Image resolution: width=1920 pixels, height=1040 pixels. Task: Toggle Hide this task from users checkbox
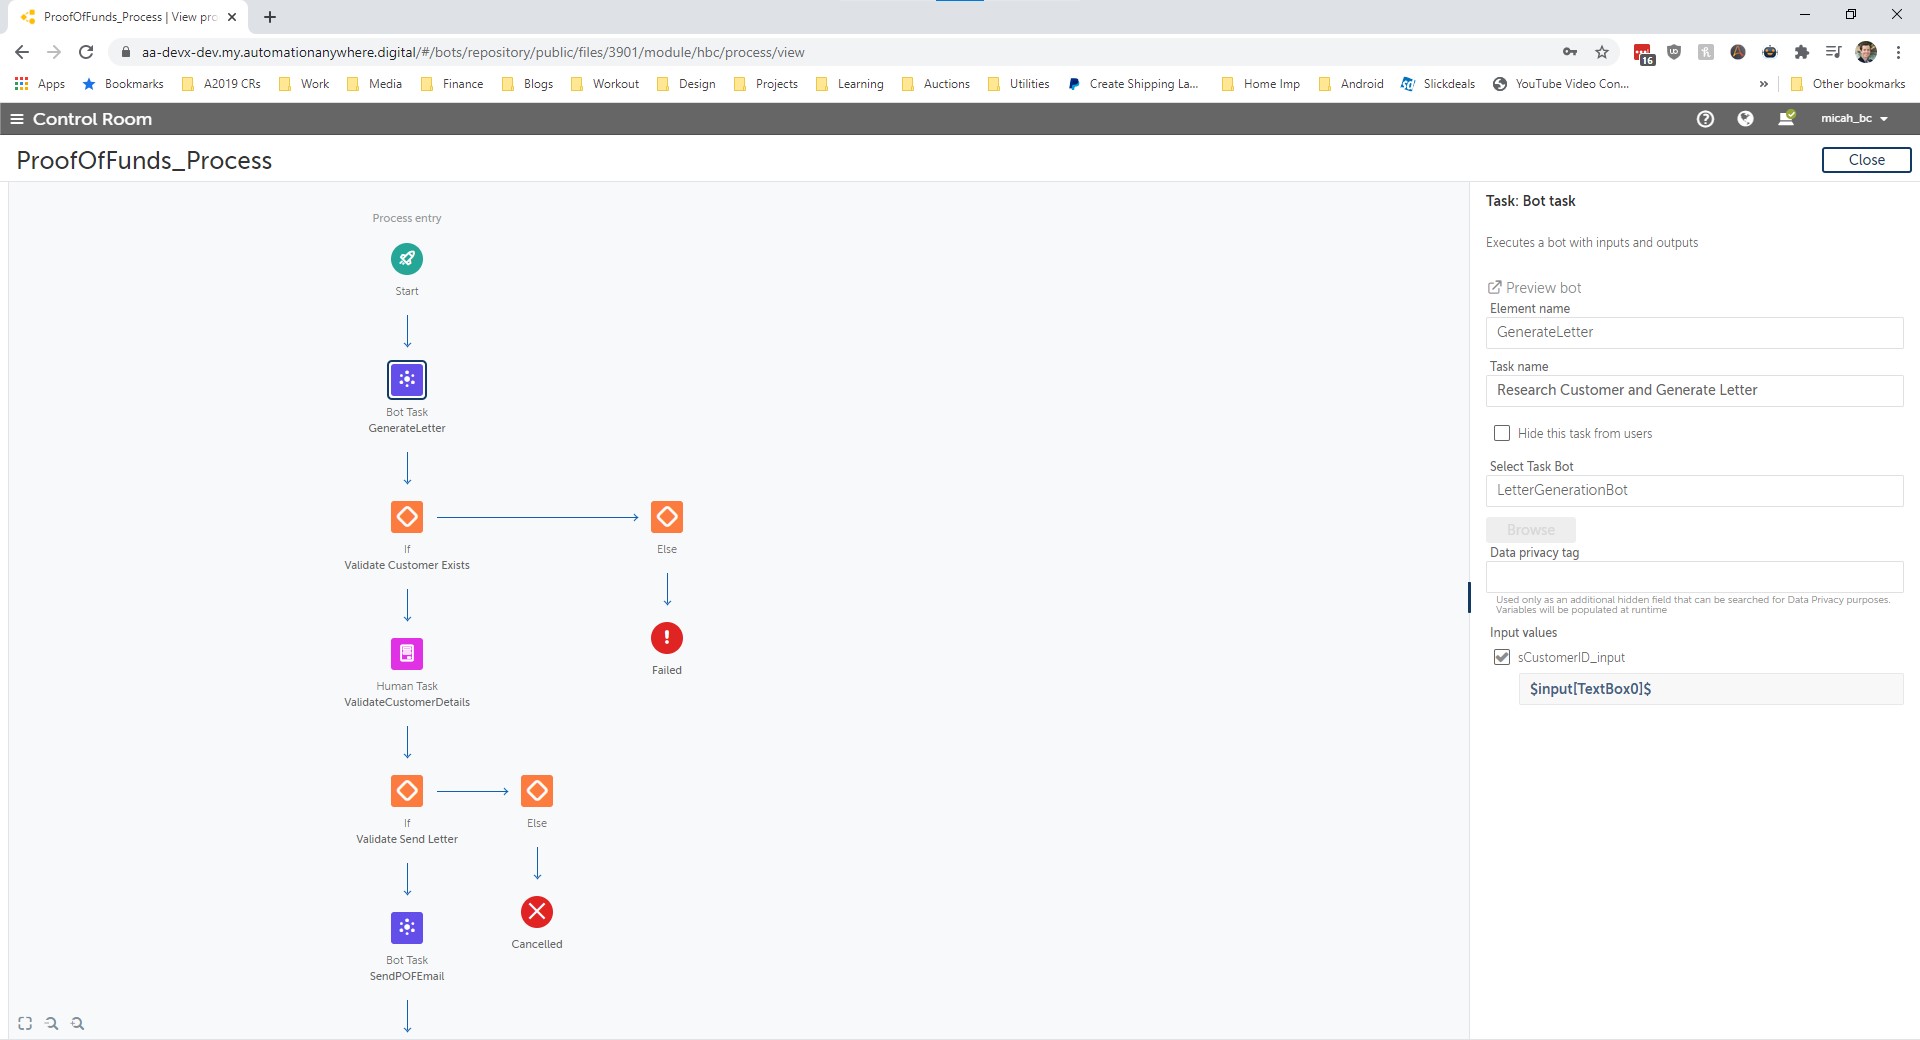click(1502, 433)
